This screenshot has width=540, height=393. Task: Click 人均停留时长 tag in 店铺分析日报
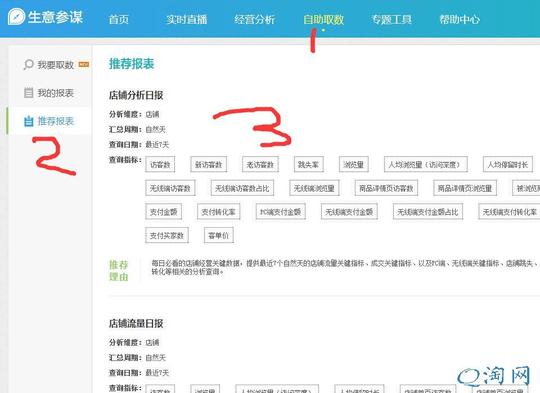click(508, 165)
